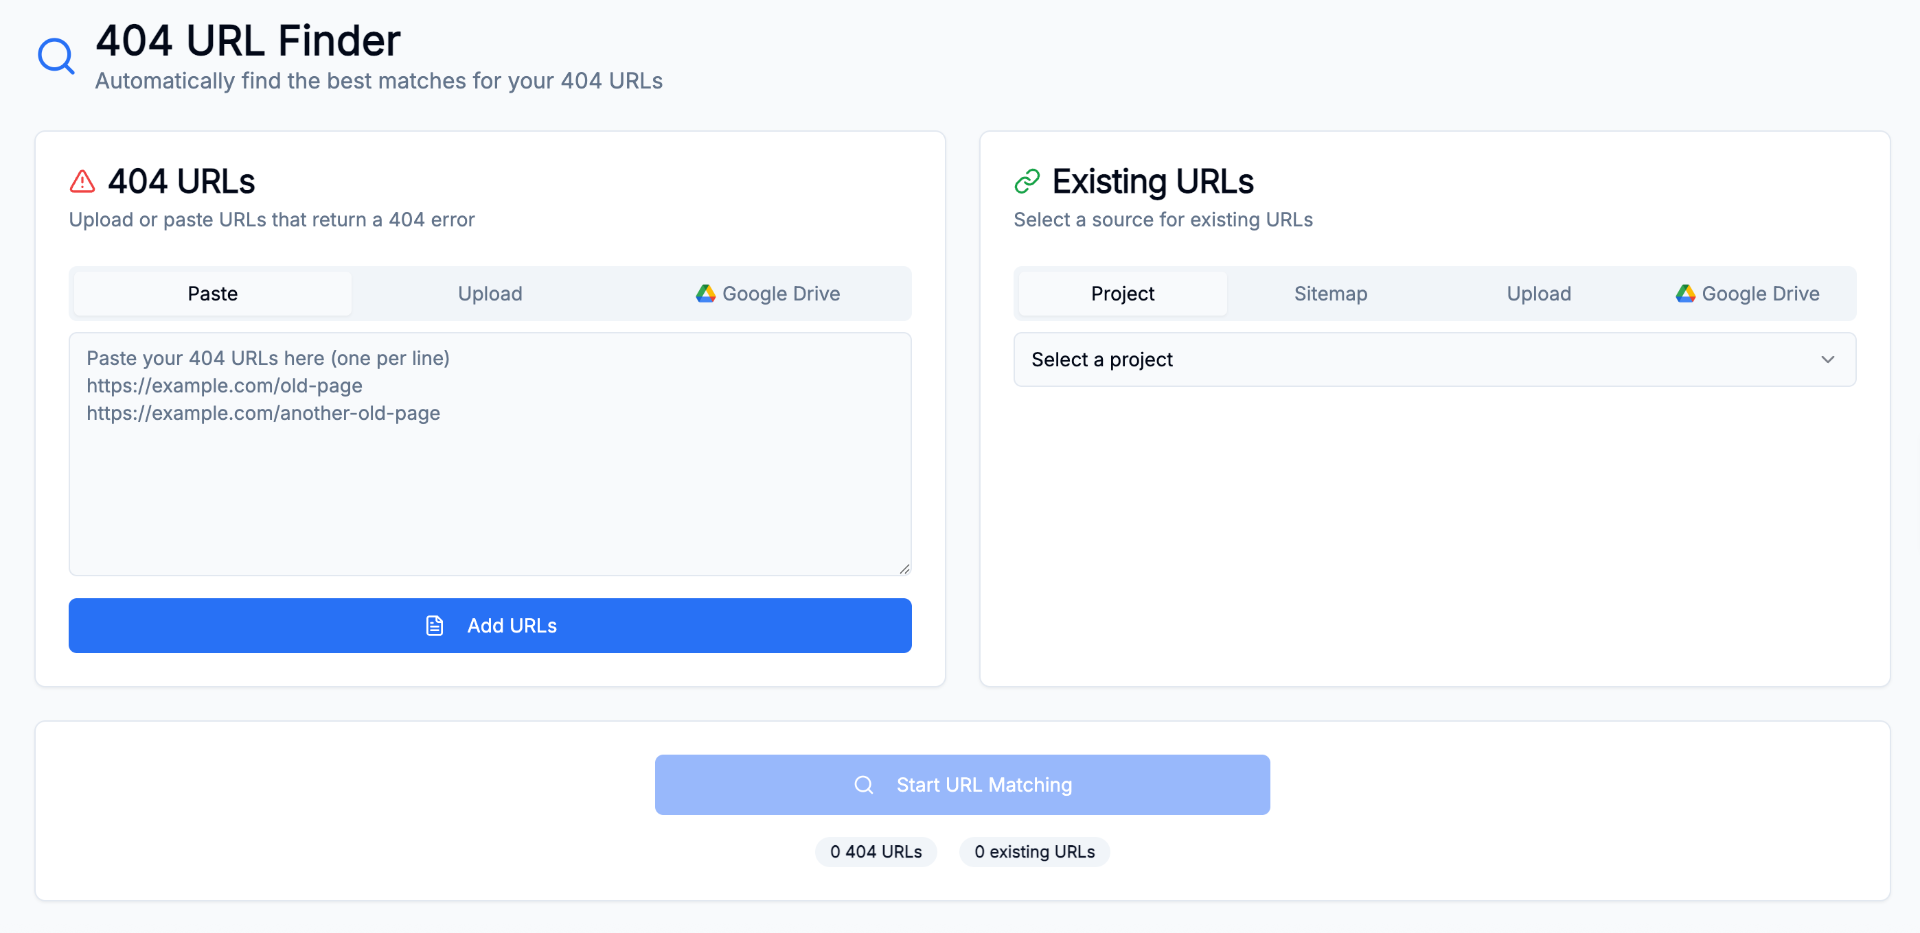This screenshot has width=1920, height=933.
Task: Click the 404 URL Finder heading
Action: click(248, 41)
